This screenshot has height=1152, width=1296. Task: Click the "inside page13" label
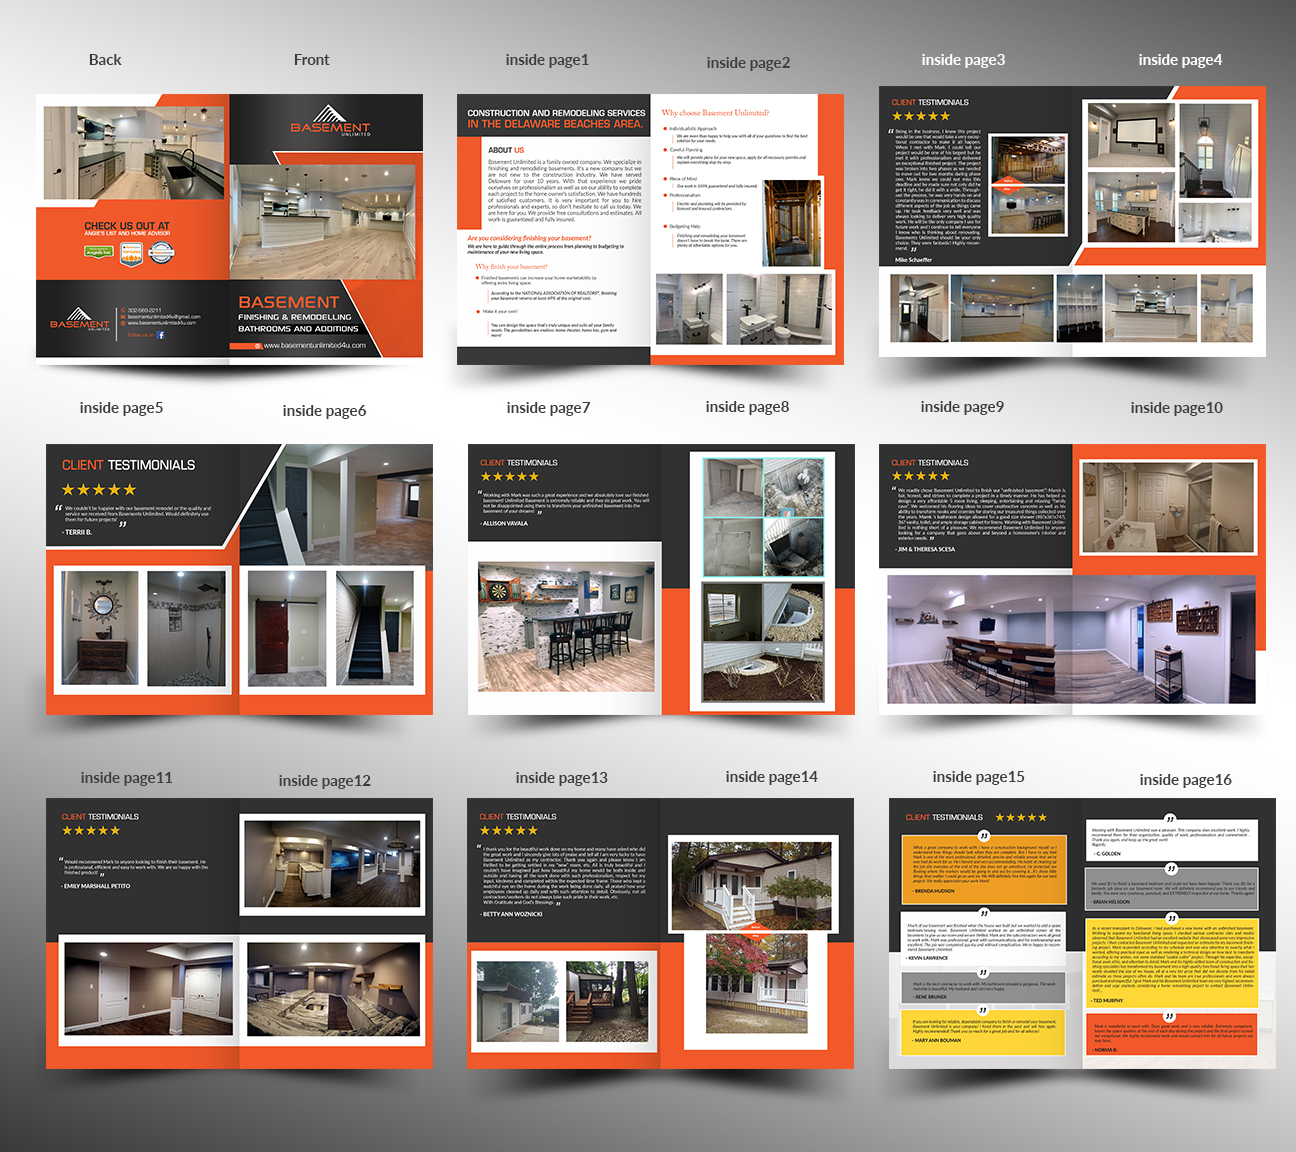tap(561, 778)
